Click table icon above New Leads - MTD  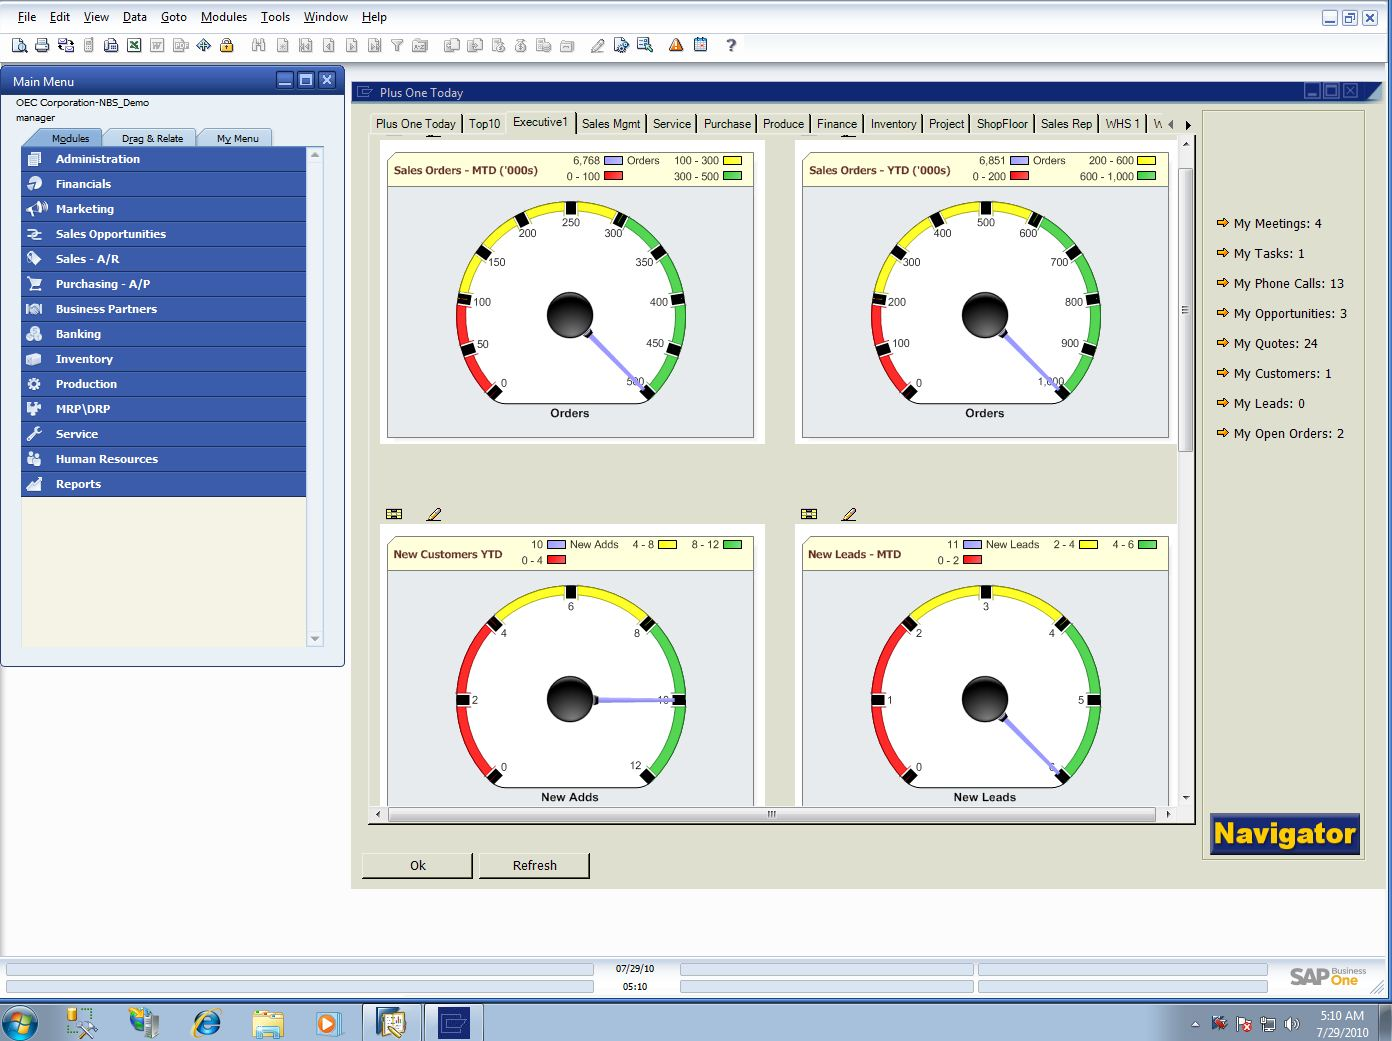pos(809,514)
